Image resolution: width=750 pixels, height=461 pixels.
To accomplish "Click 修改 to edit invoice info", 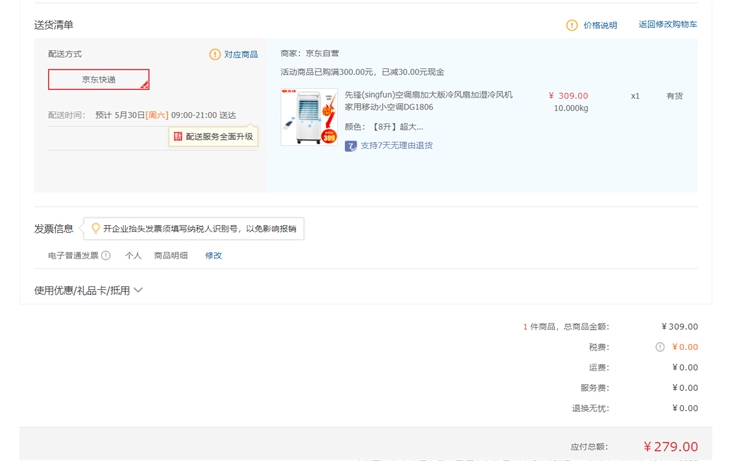I will click(213, 255).
